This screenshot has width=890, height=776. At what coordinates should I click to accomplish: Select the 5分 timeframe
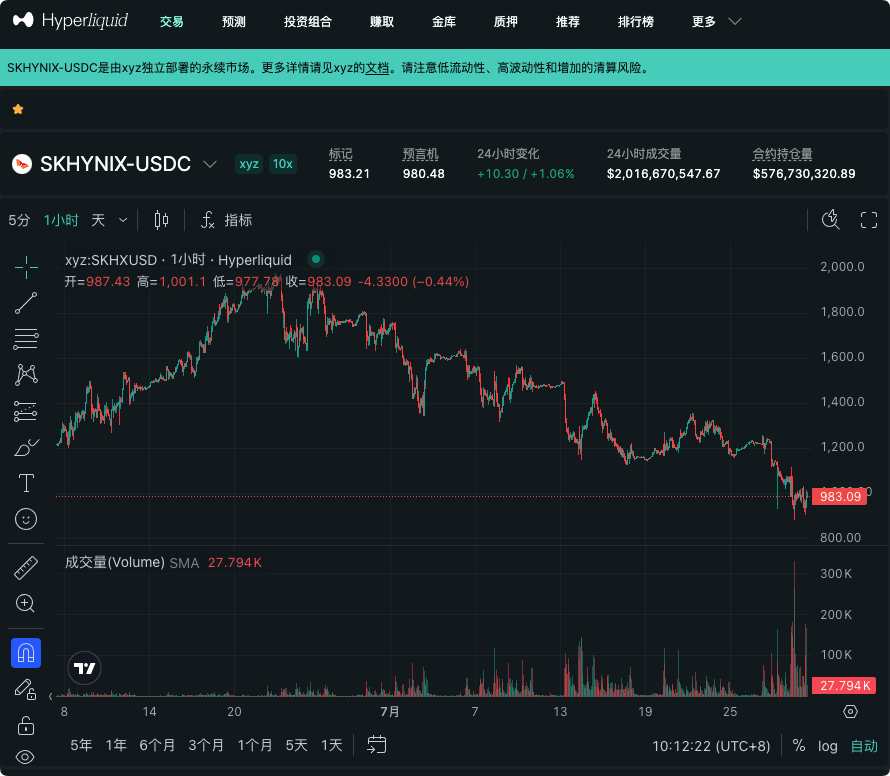click(x=19, y=220)
